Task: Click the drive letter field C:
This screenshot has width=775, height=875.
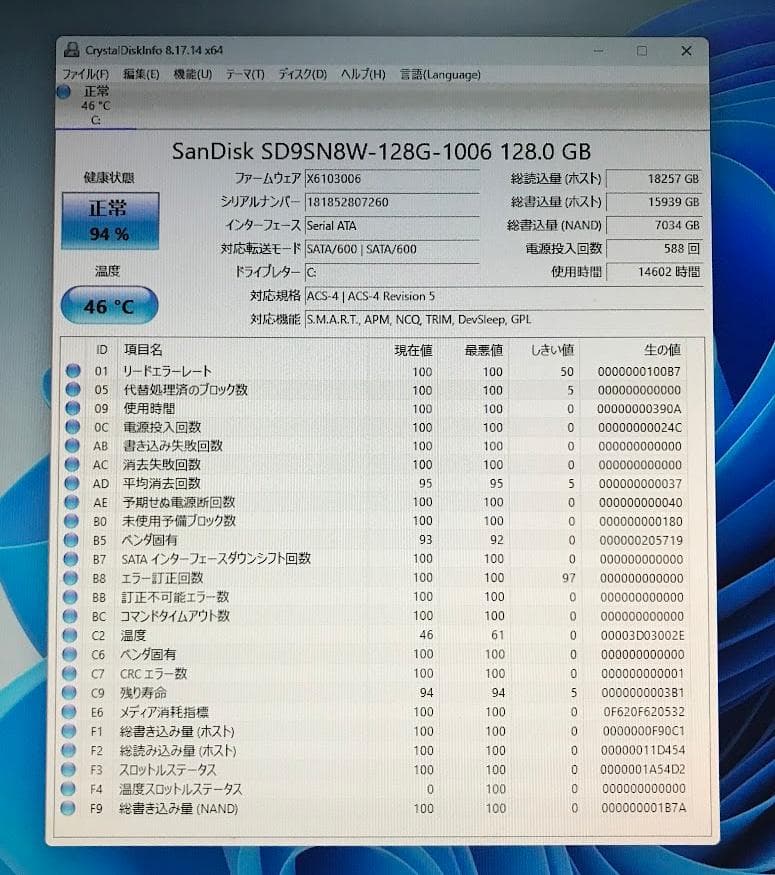Action: point(392,272)
